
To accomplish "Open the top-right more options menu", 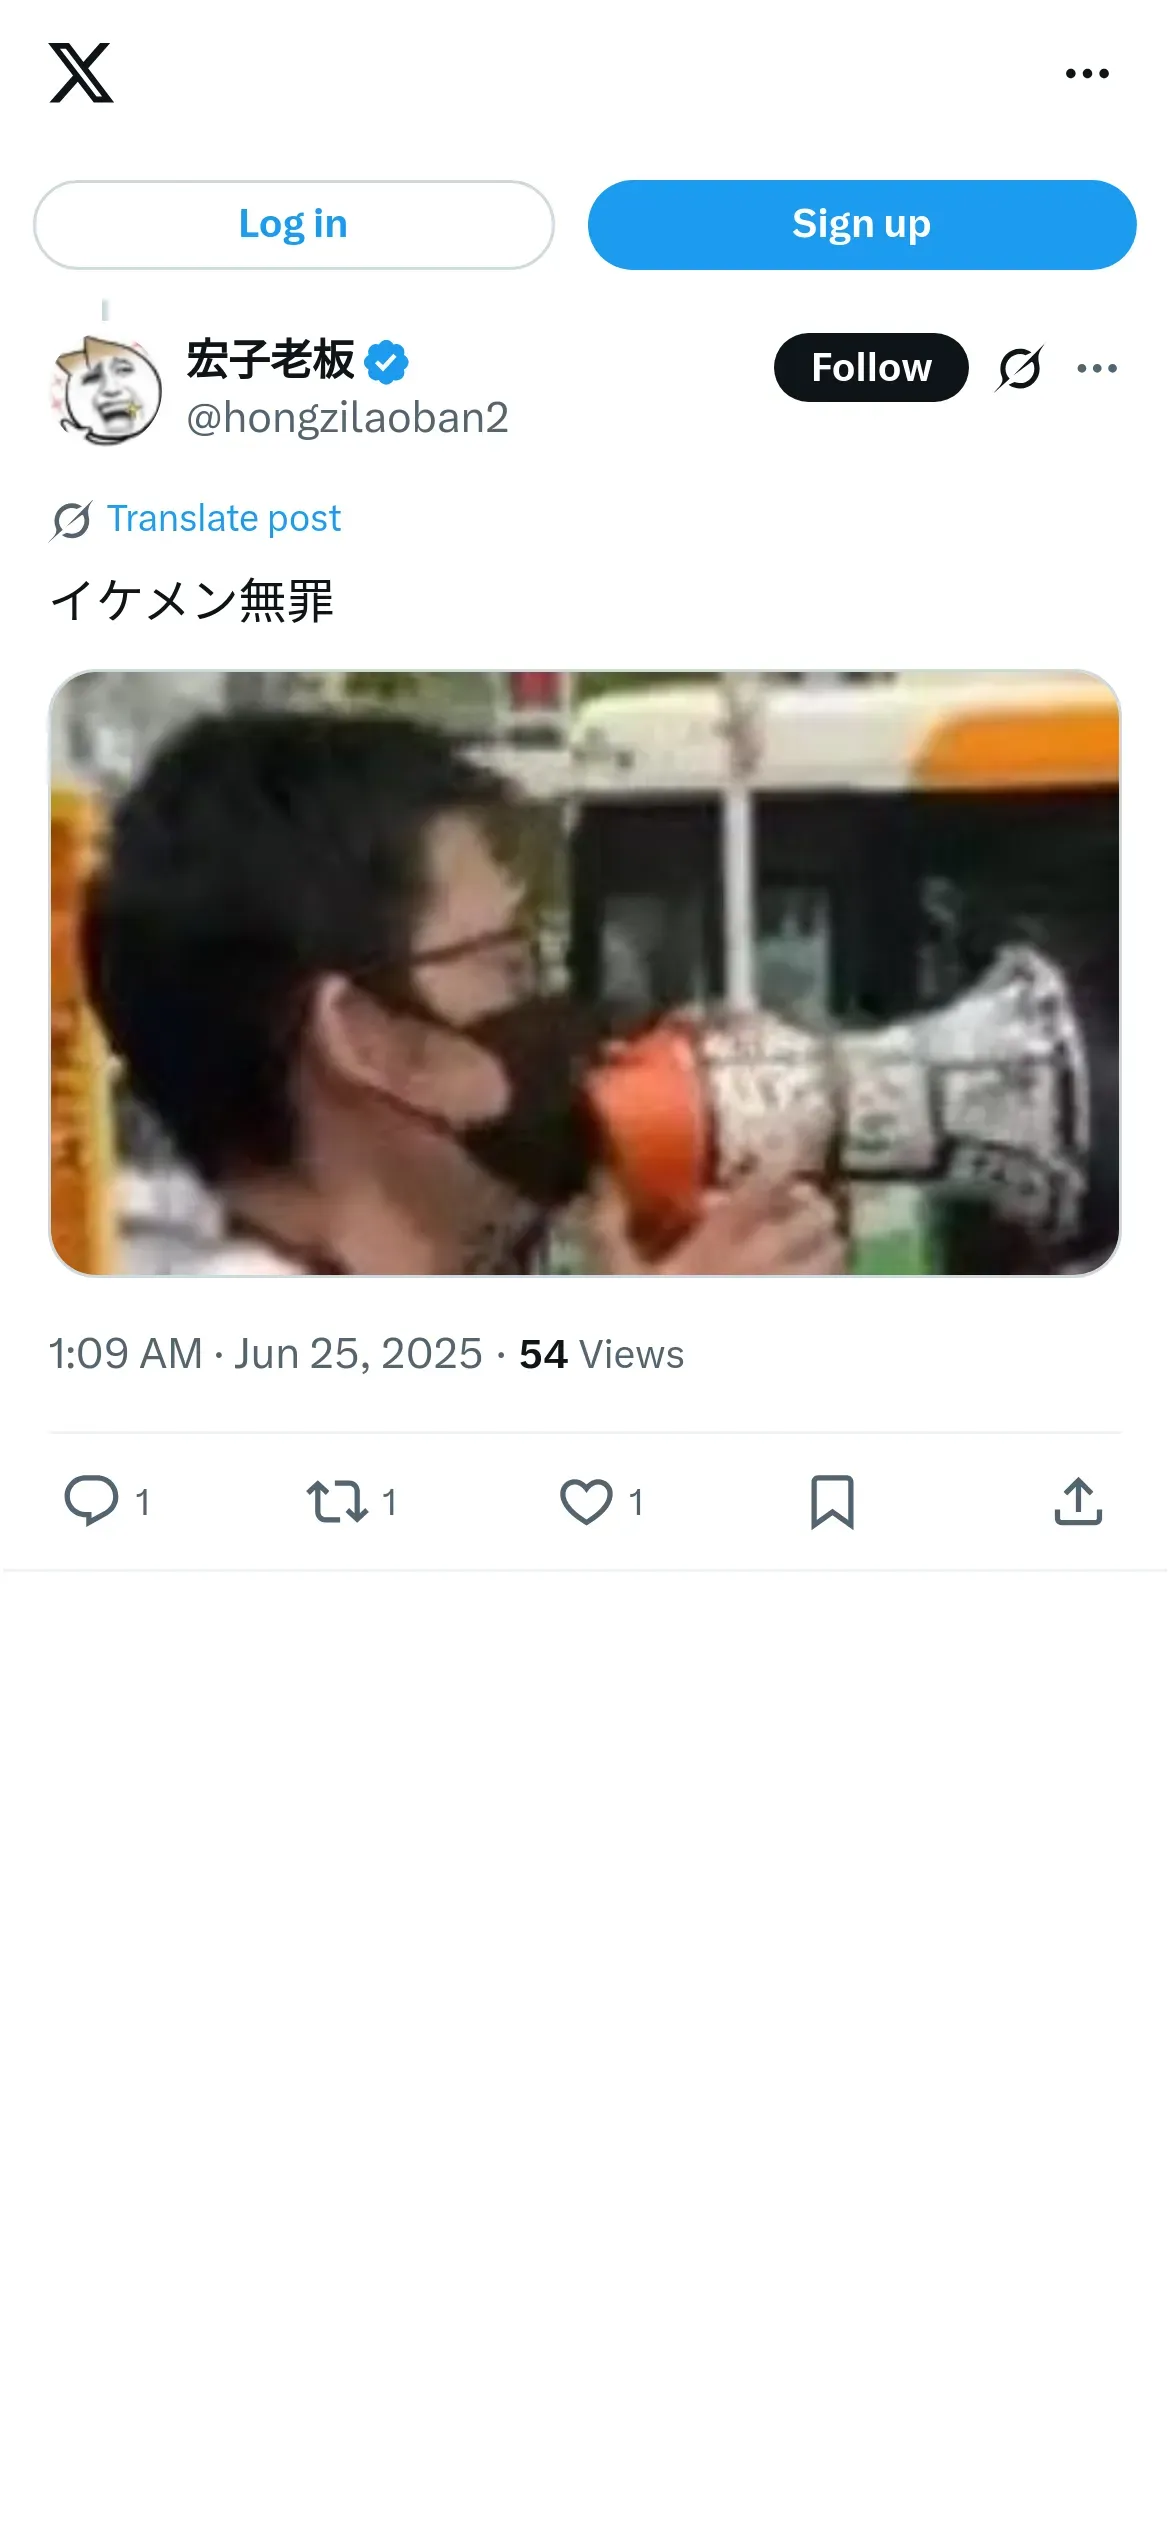I will tap(1087, 73).
